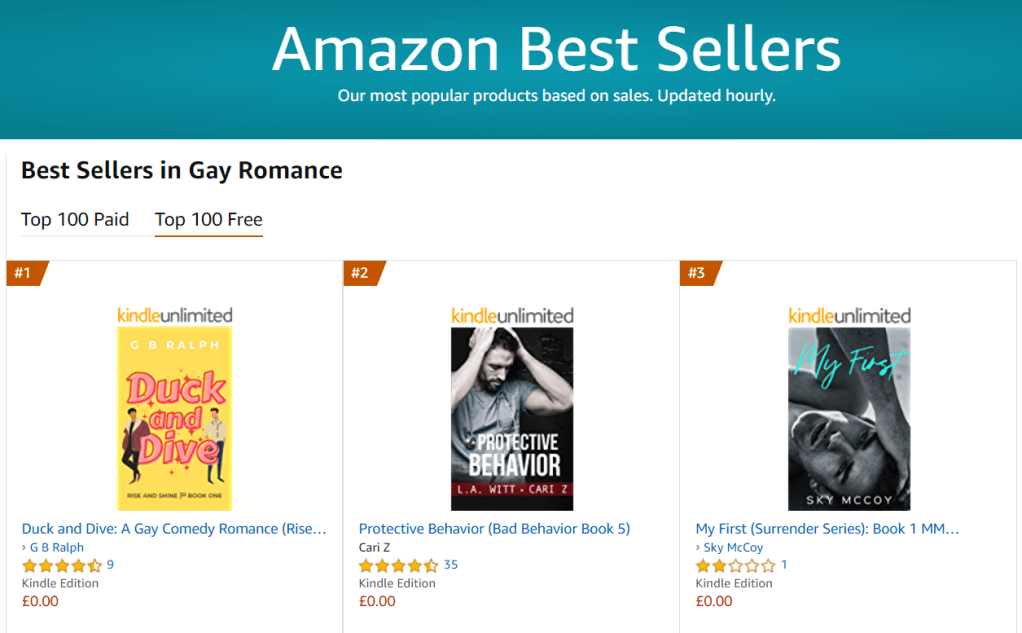Open Protective Behavior (Bad Behavior Book 5) link

click(x=494, y=528)
